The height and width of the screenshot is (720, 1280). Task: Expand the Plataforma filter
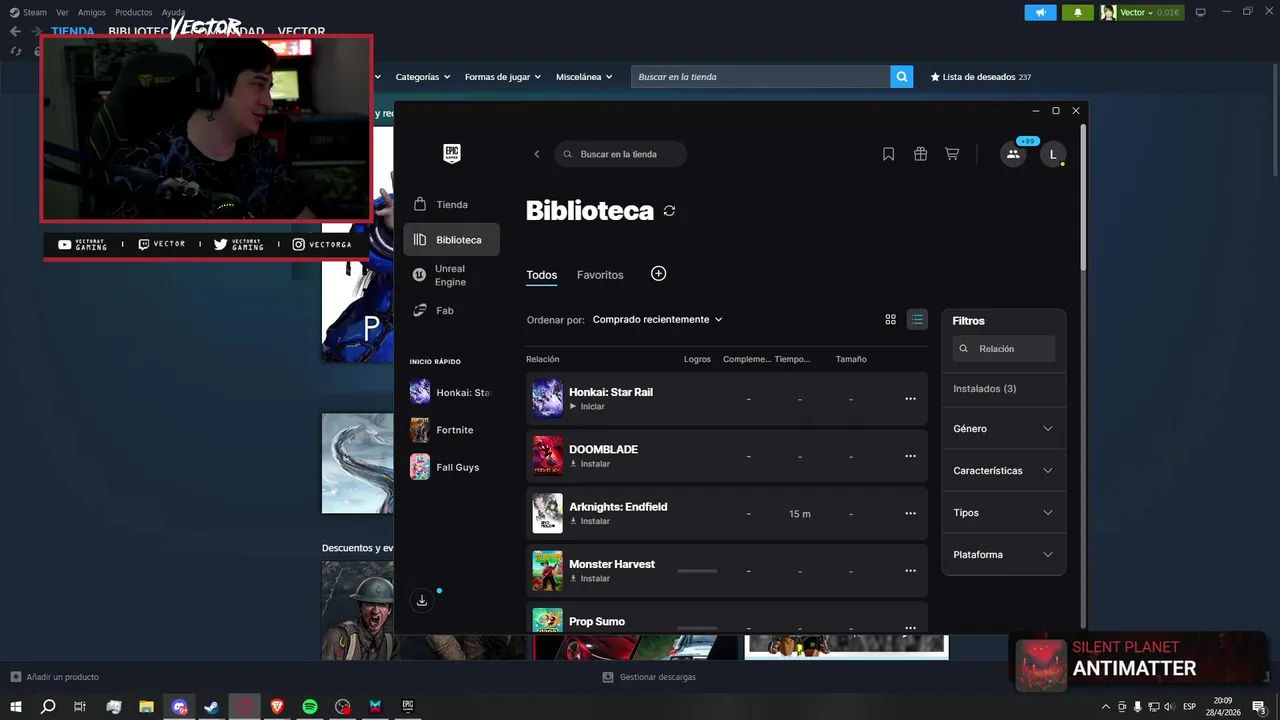tap(1003, 554)
